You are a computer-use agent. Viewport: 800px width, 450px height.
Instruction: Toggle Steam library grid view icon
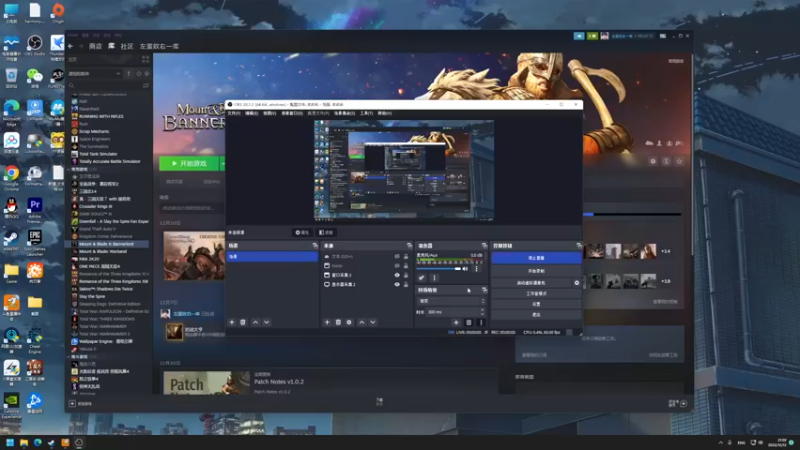click(x=145, y=60)
